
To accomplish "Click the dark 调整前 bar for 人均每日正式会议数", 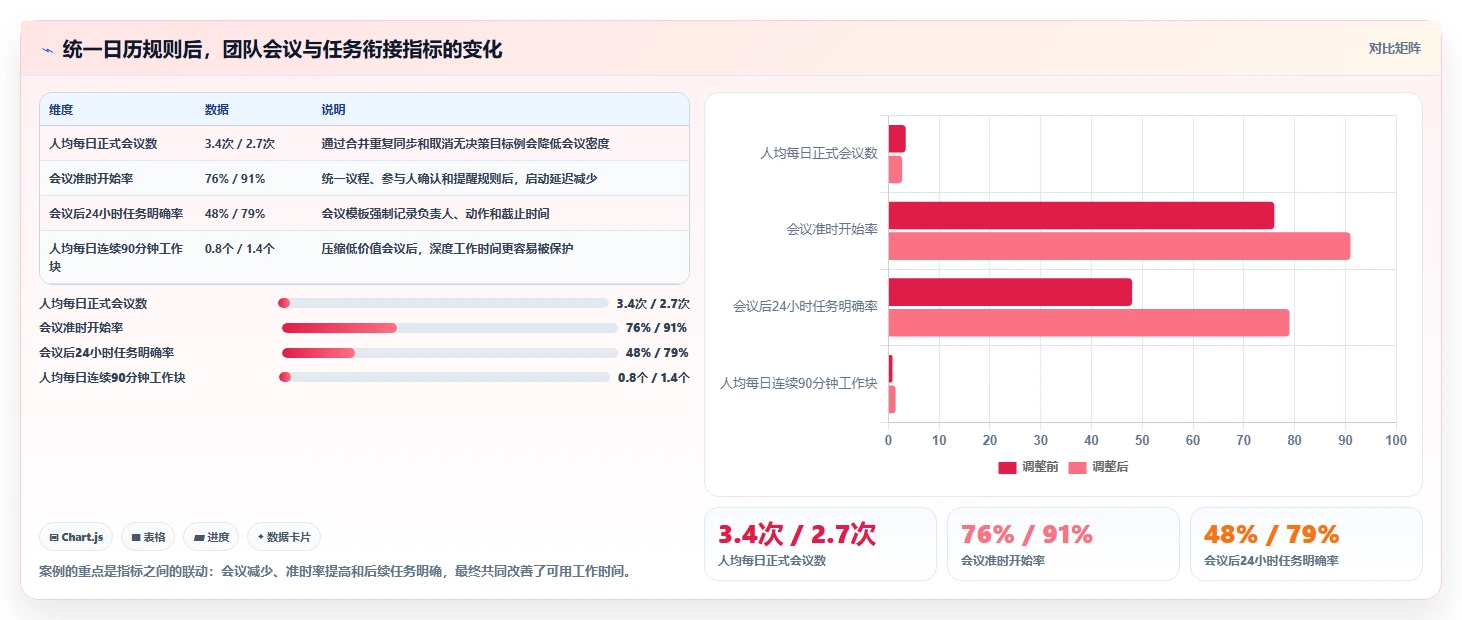I will (897, 139).
